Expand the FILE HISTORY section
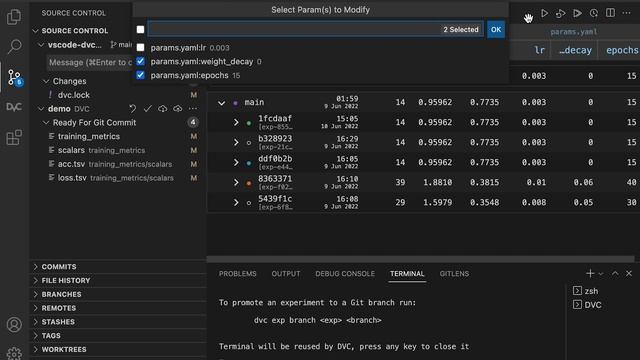The height and width of the screenshot is (360, 640). [118, 280]
